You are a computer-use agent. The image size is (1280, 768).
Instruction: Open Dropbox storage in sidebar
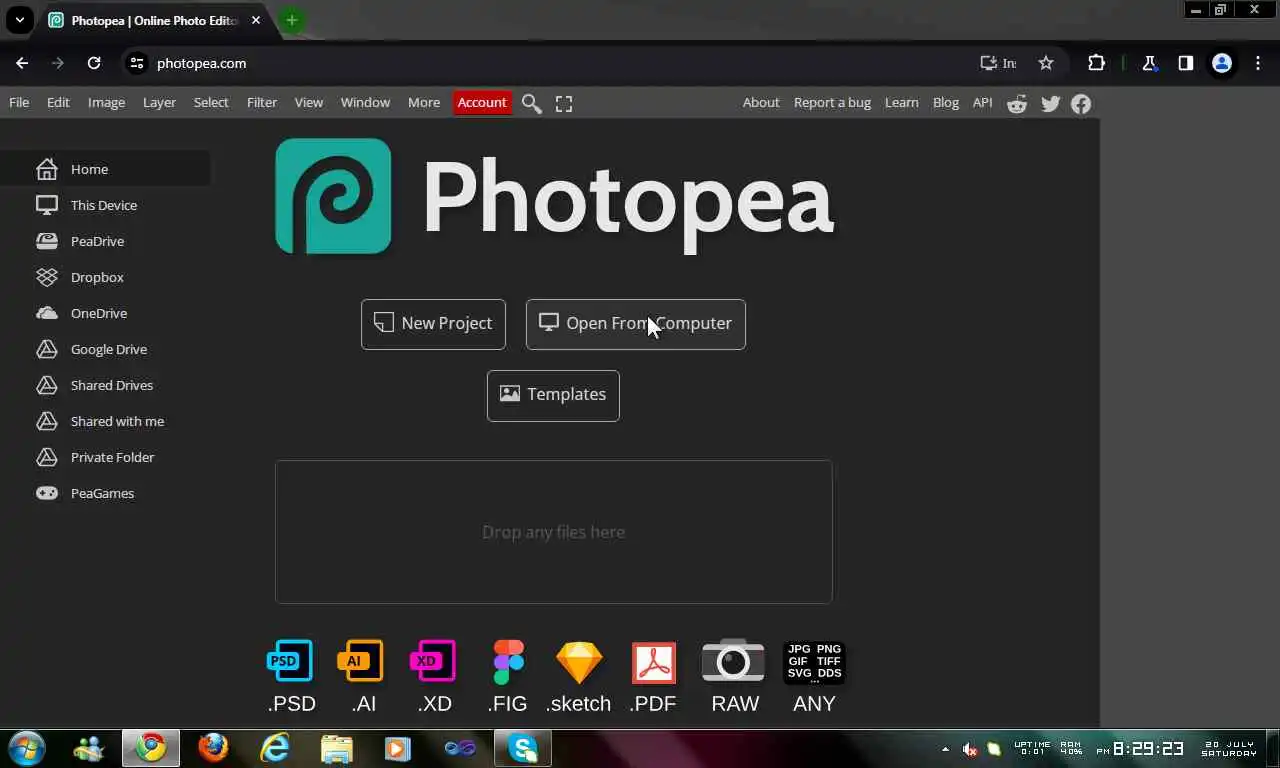tap(105, 277)
